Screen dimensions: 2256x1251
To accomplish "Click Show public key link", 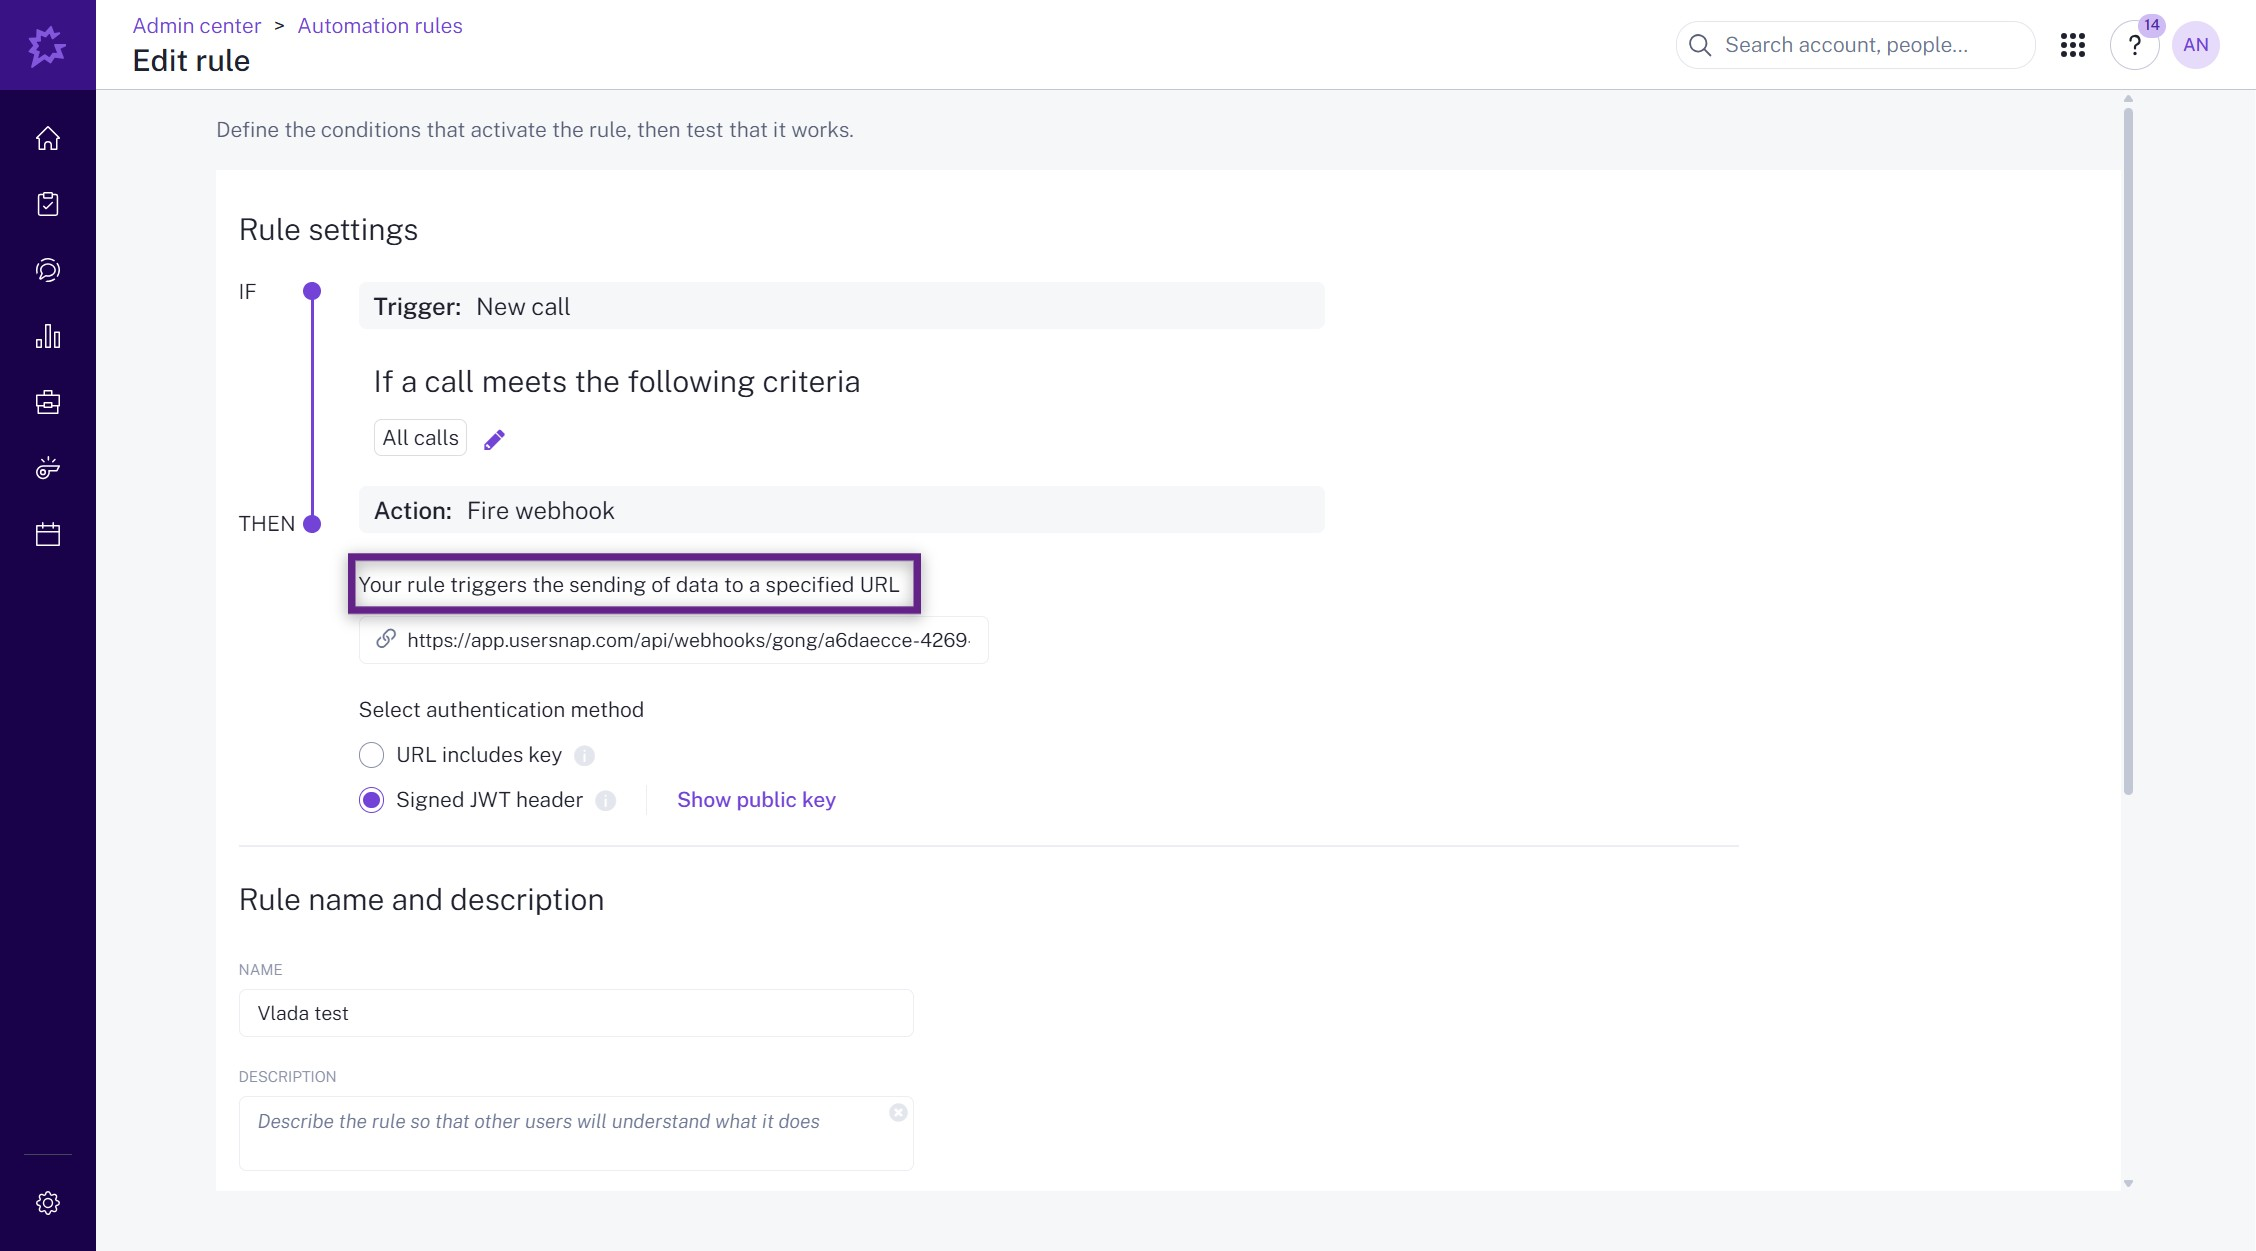I will (756, 800).
